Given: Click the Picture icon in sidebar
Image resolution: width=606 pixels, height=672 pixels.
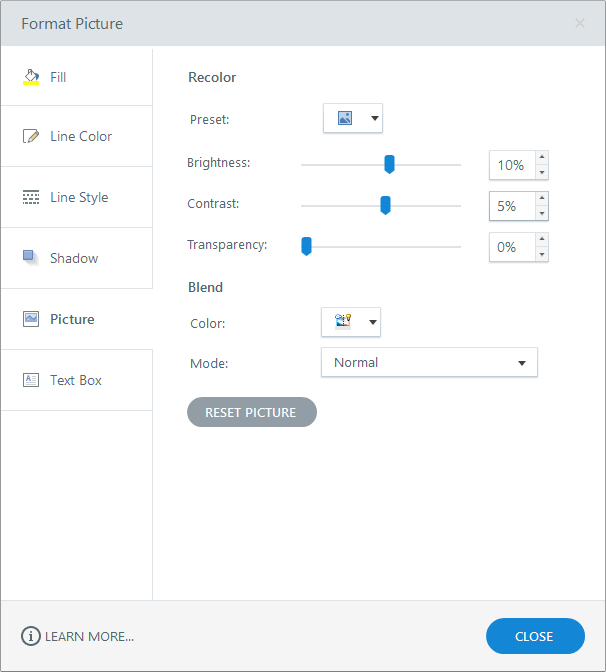Looking at the screenshot, I should tap(31, 319).
